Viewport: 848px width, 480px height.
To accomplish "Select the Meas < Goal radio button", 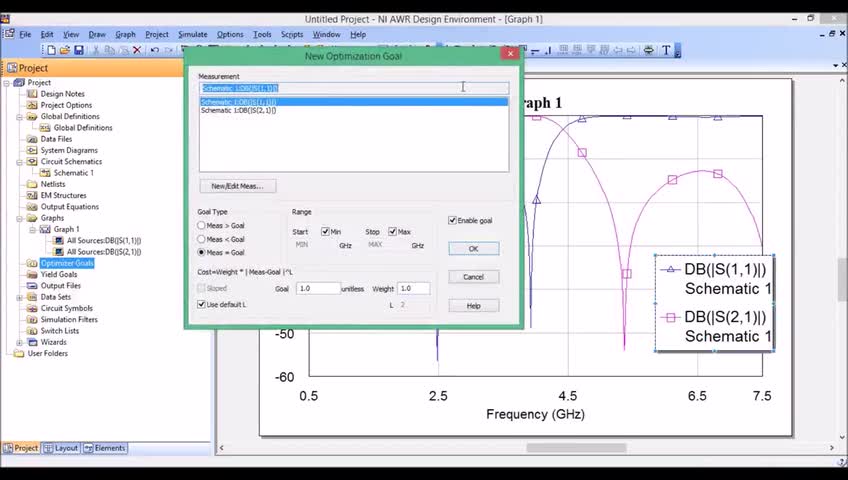I will click(201, 239).
